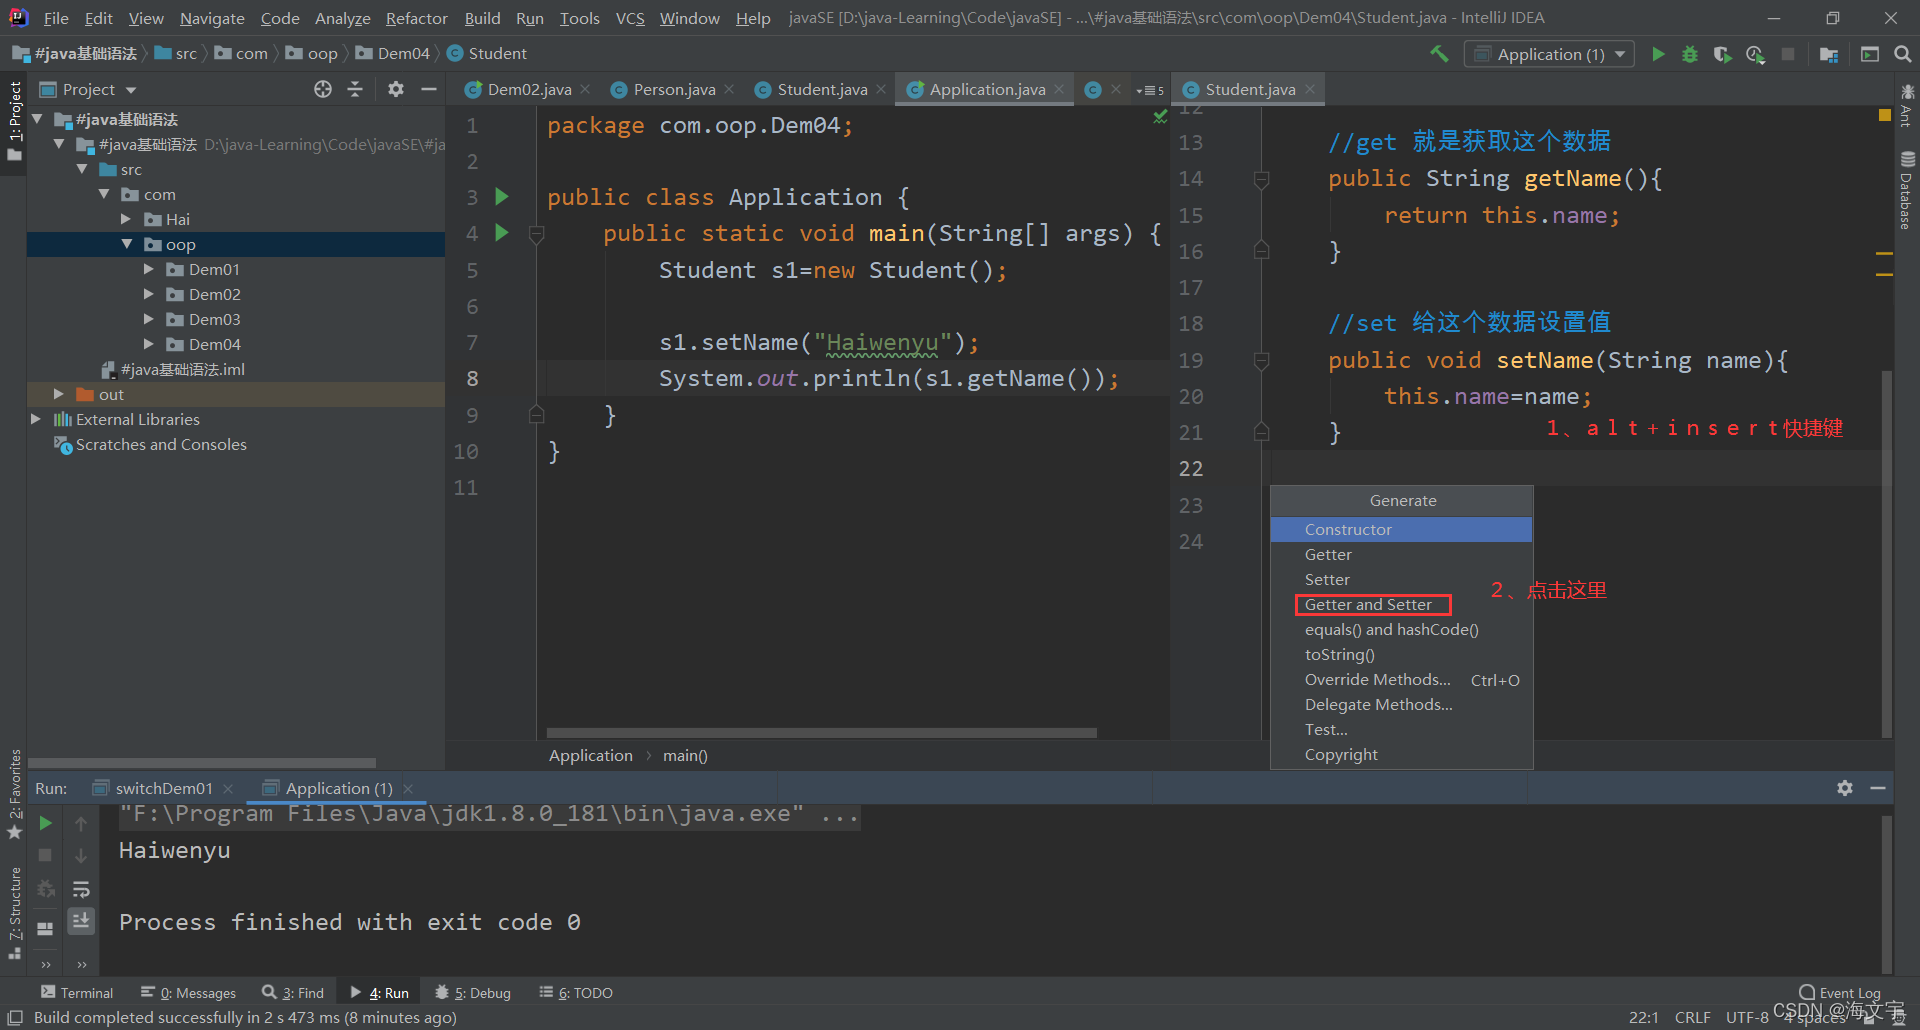Show hidden editor tabs list
Viewport: 1920px width, 1030px height.
1150,90
